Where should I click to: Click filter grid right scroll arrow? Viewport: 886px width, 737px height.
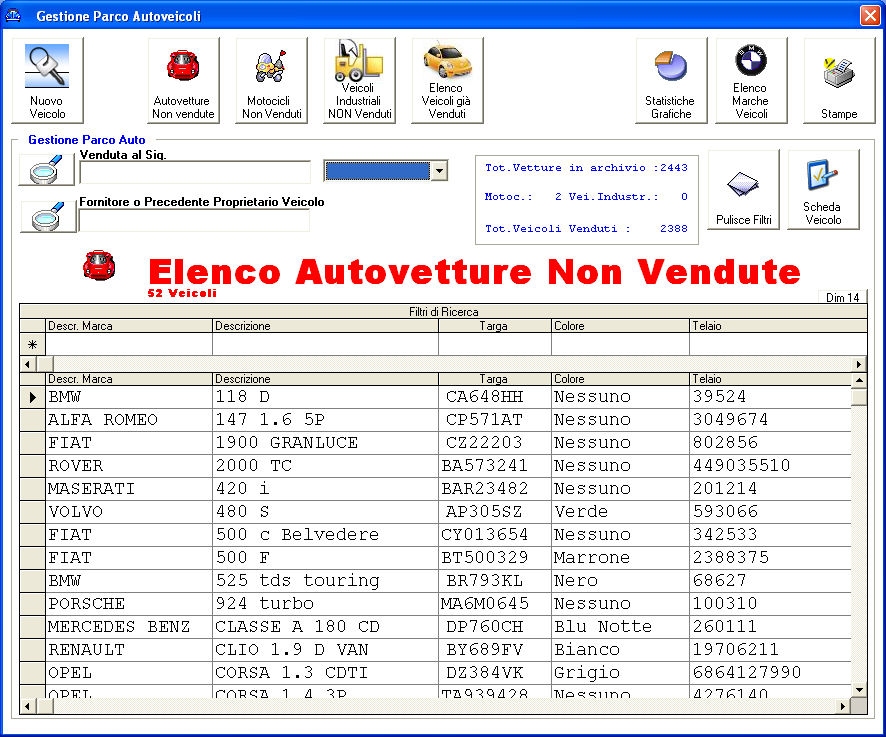pos(859,364)
